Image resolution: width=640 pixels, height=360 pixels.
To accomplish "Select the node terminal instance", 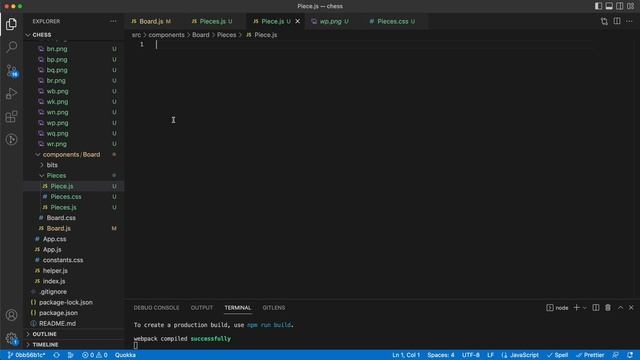I will tap(557, 308).
